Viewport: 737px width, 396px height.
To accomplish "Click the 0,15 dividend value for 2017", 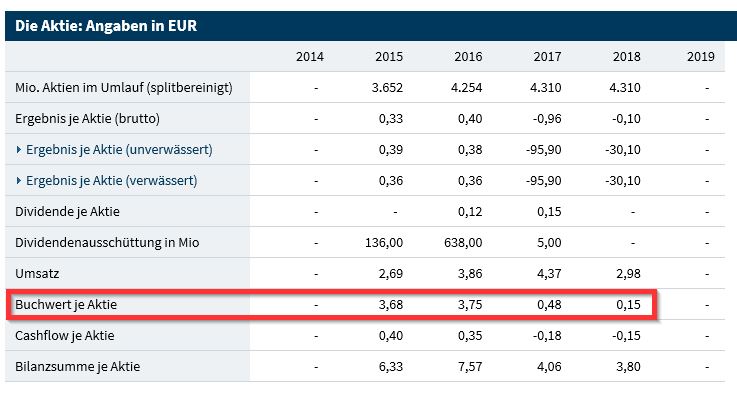I will (x=549, y=211).
